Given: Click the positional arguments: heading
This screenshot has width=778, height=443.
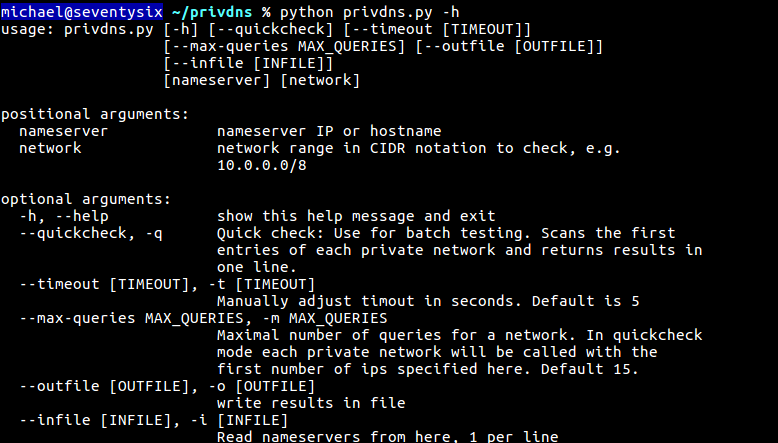Looking at the screenshot, I should pos(95,114).
